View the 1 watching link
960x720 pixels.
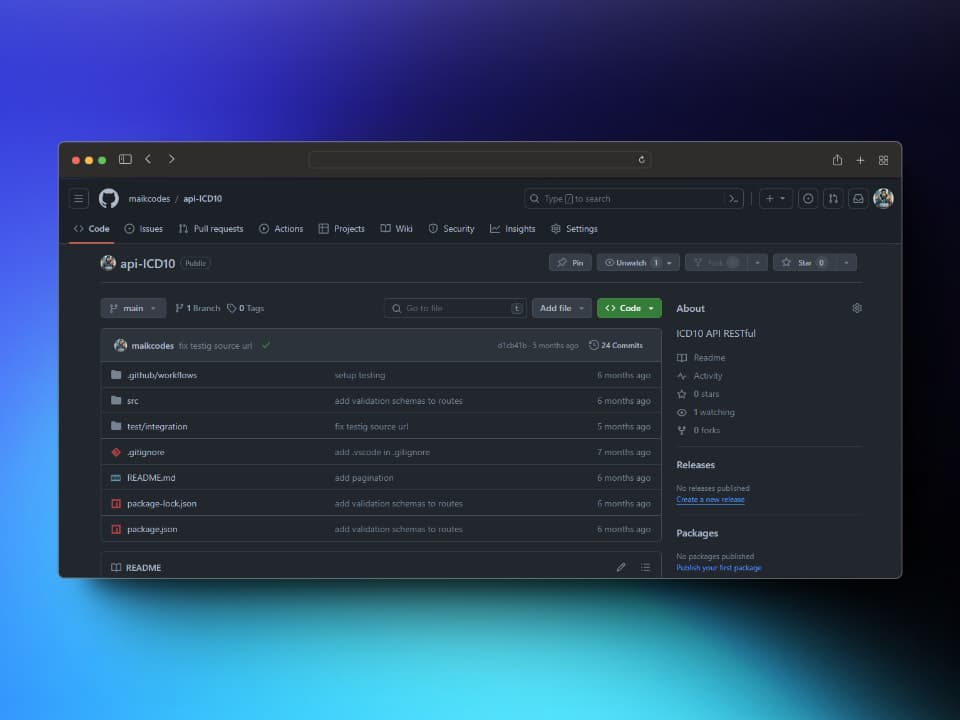pyautogui.click(x=706, y=412)
